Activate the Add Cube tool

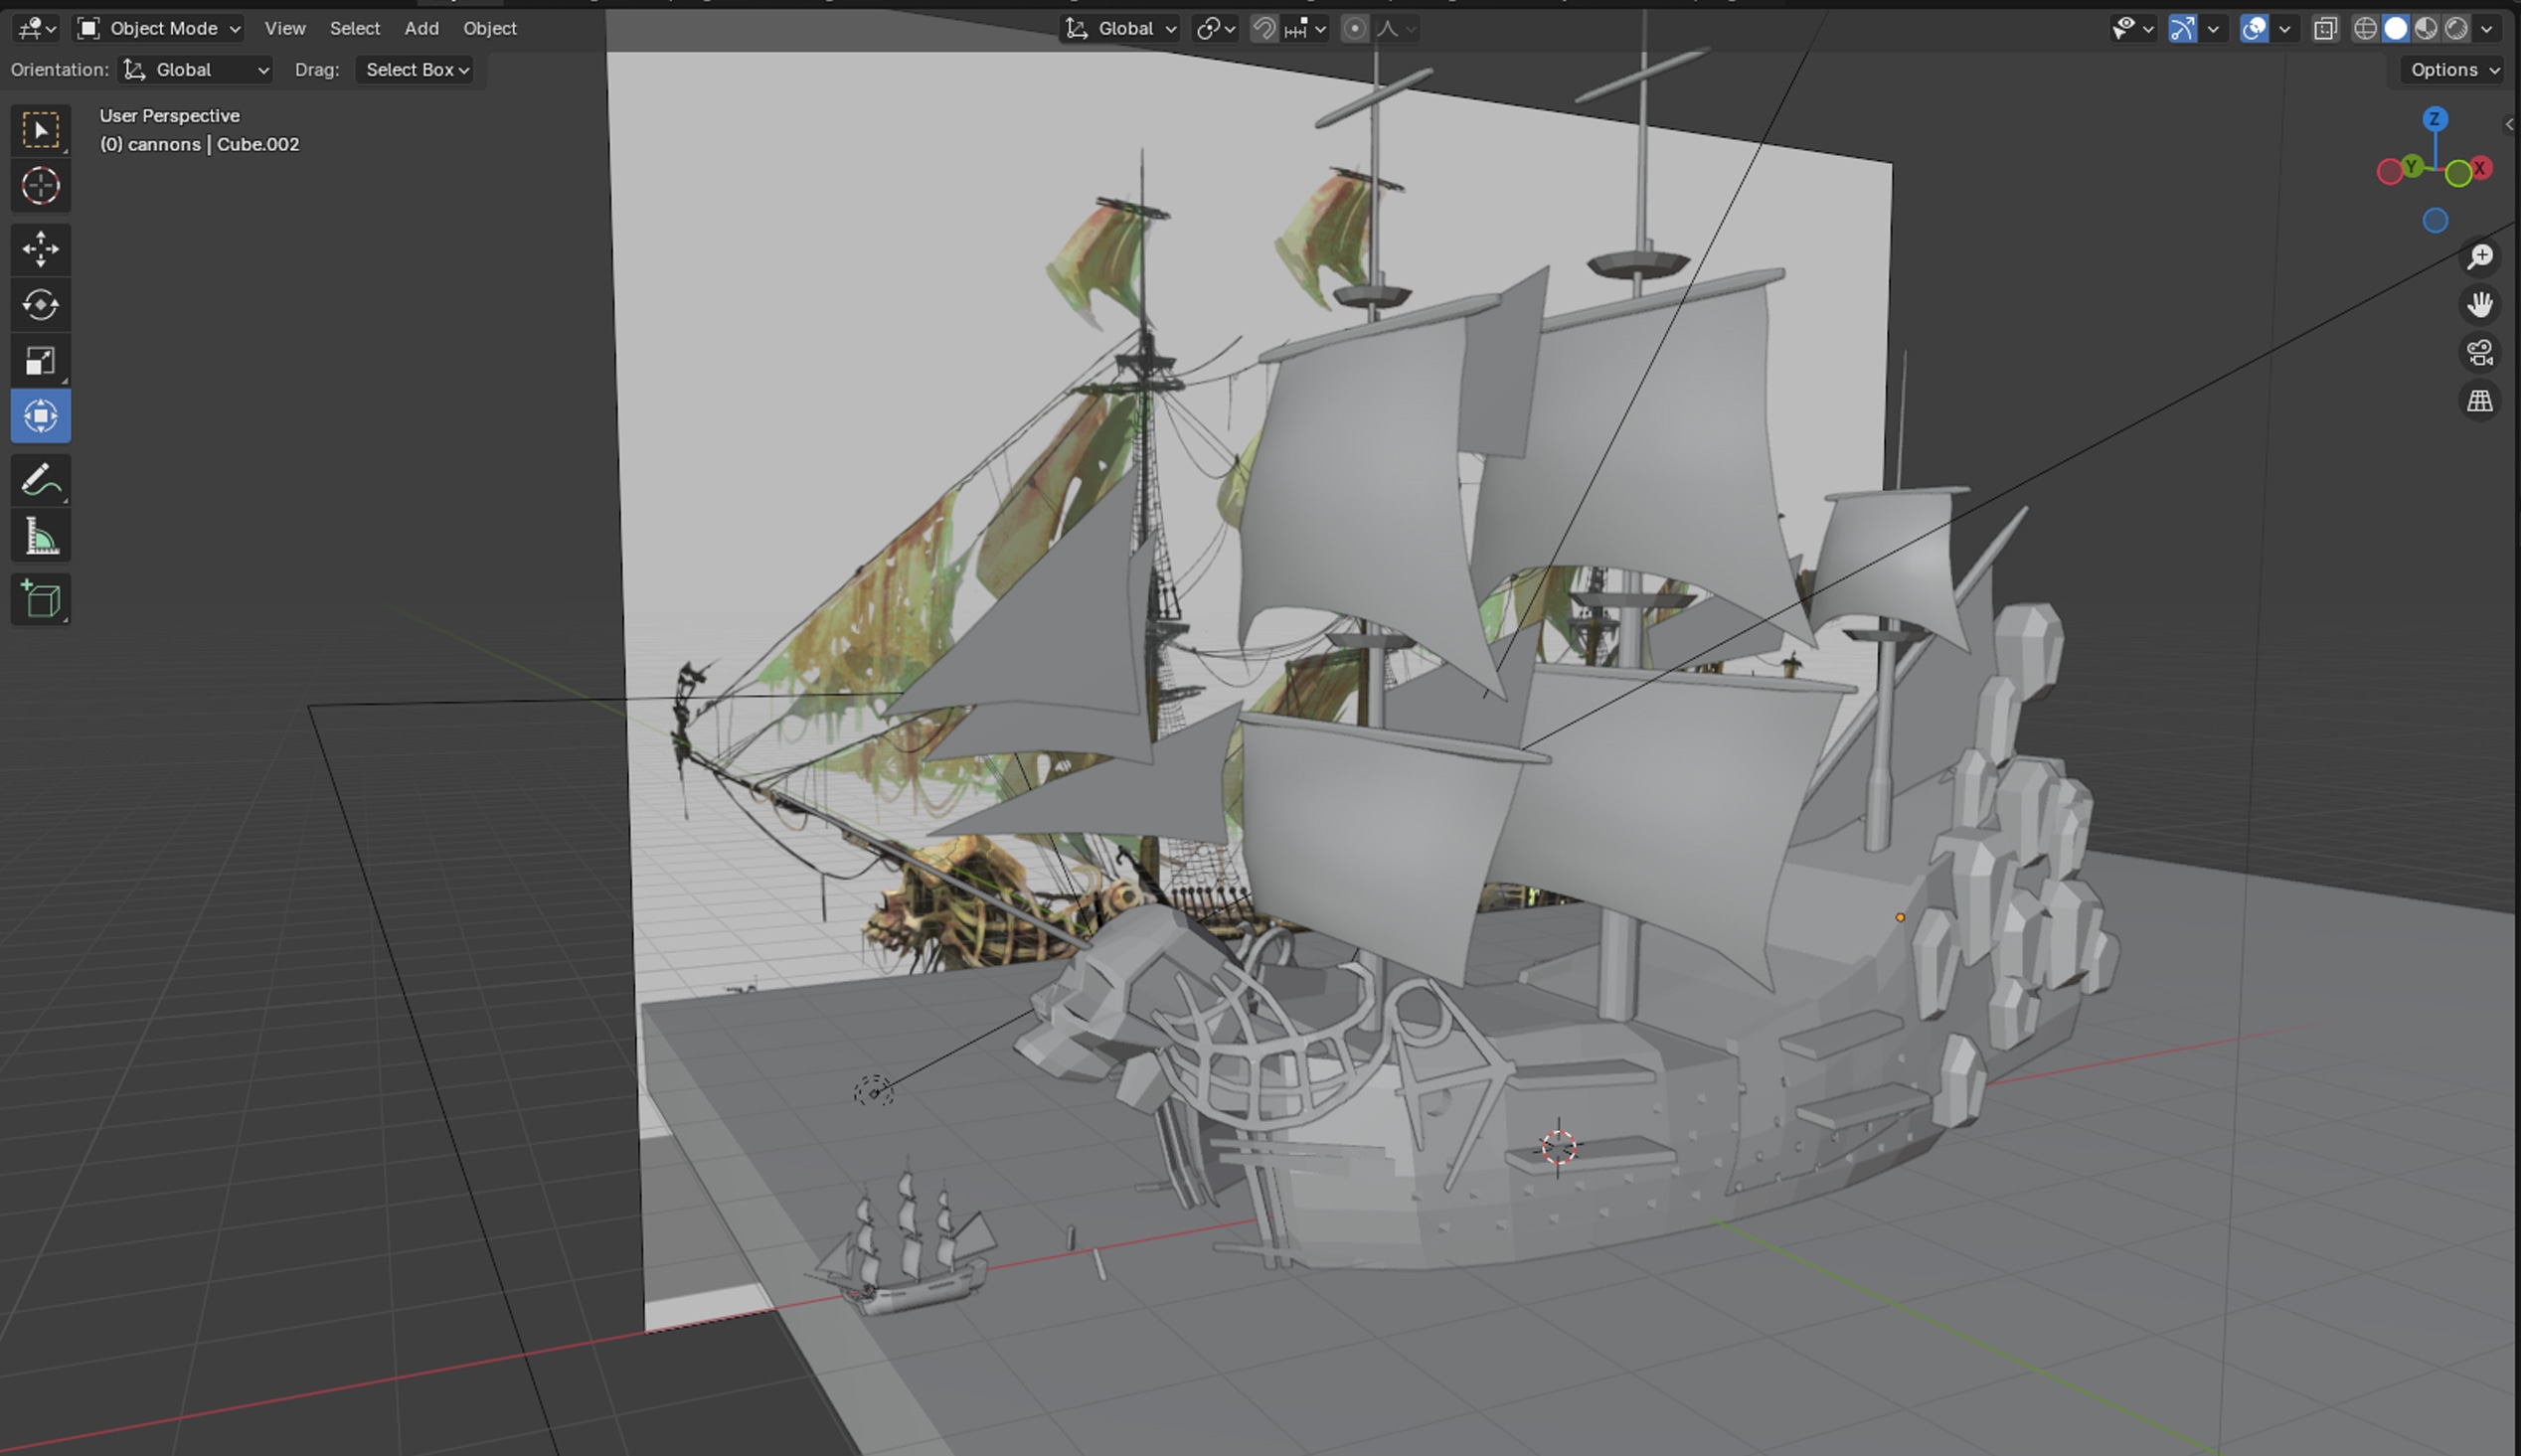[x=40, y=599]
